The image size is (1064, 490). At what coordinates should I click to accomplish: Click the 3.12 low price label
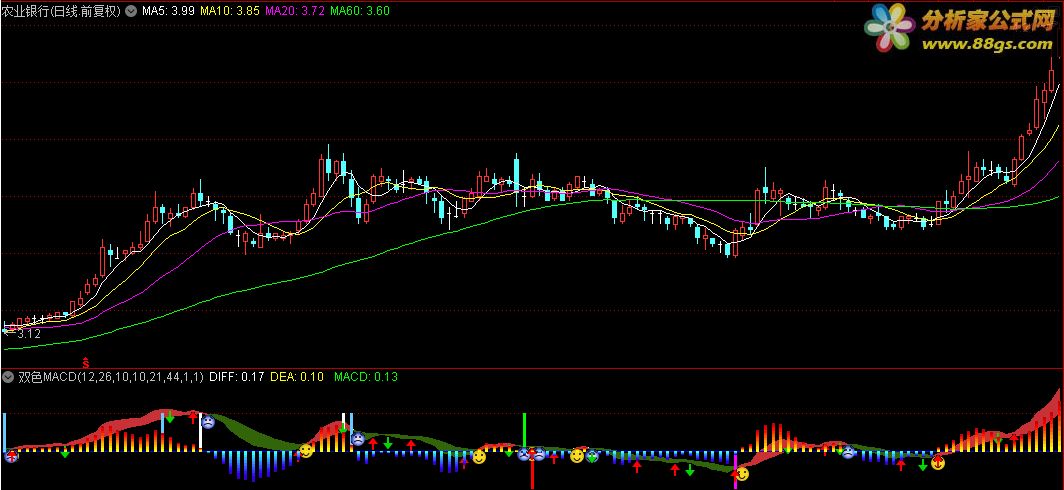click(x=28, y=334)
